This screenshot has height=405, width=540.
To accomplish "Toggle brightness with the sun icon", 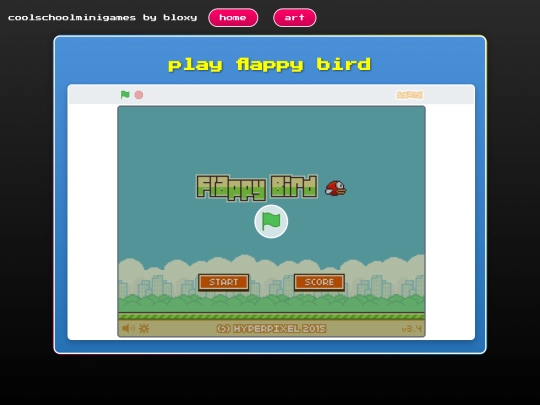I will tap(144, 328).
